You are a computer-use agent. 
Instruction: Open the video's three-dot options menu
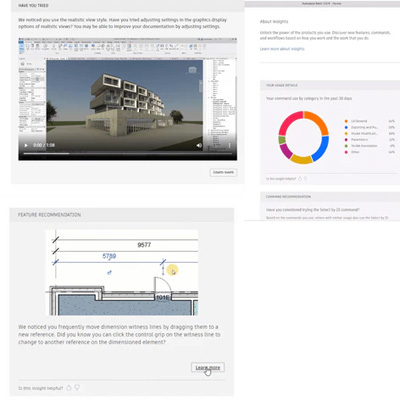click(229, 145)
